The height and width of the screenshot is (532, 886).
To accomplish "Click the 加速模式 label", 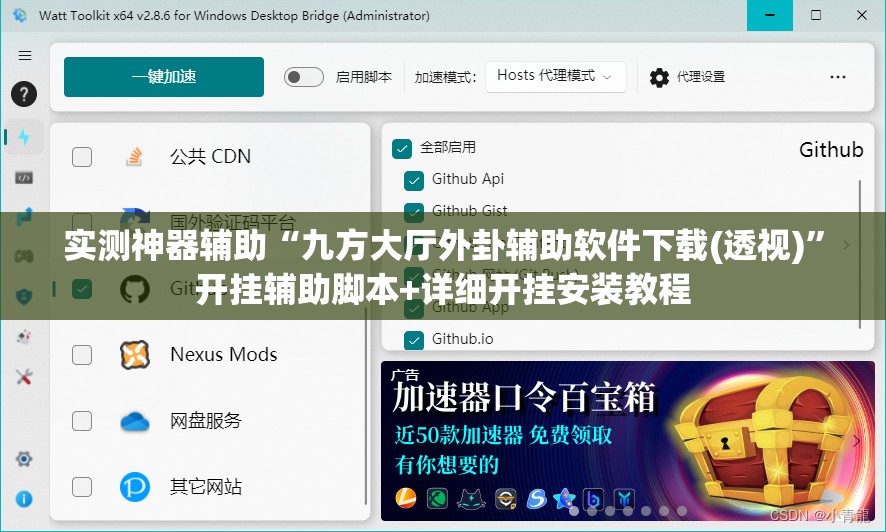I will click(445, 77).
